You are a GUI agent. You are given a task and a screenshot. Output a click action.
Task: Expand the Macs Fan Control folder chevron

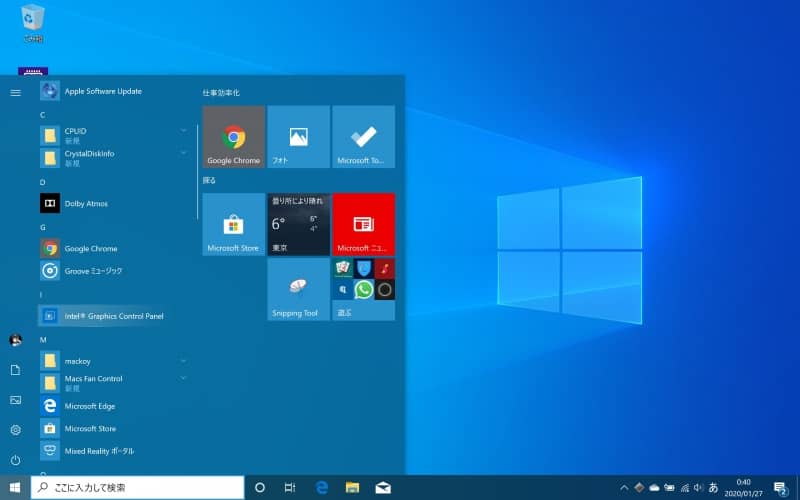pyautogui.click(x=183, y=378)
